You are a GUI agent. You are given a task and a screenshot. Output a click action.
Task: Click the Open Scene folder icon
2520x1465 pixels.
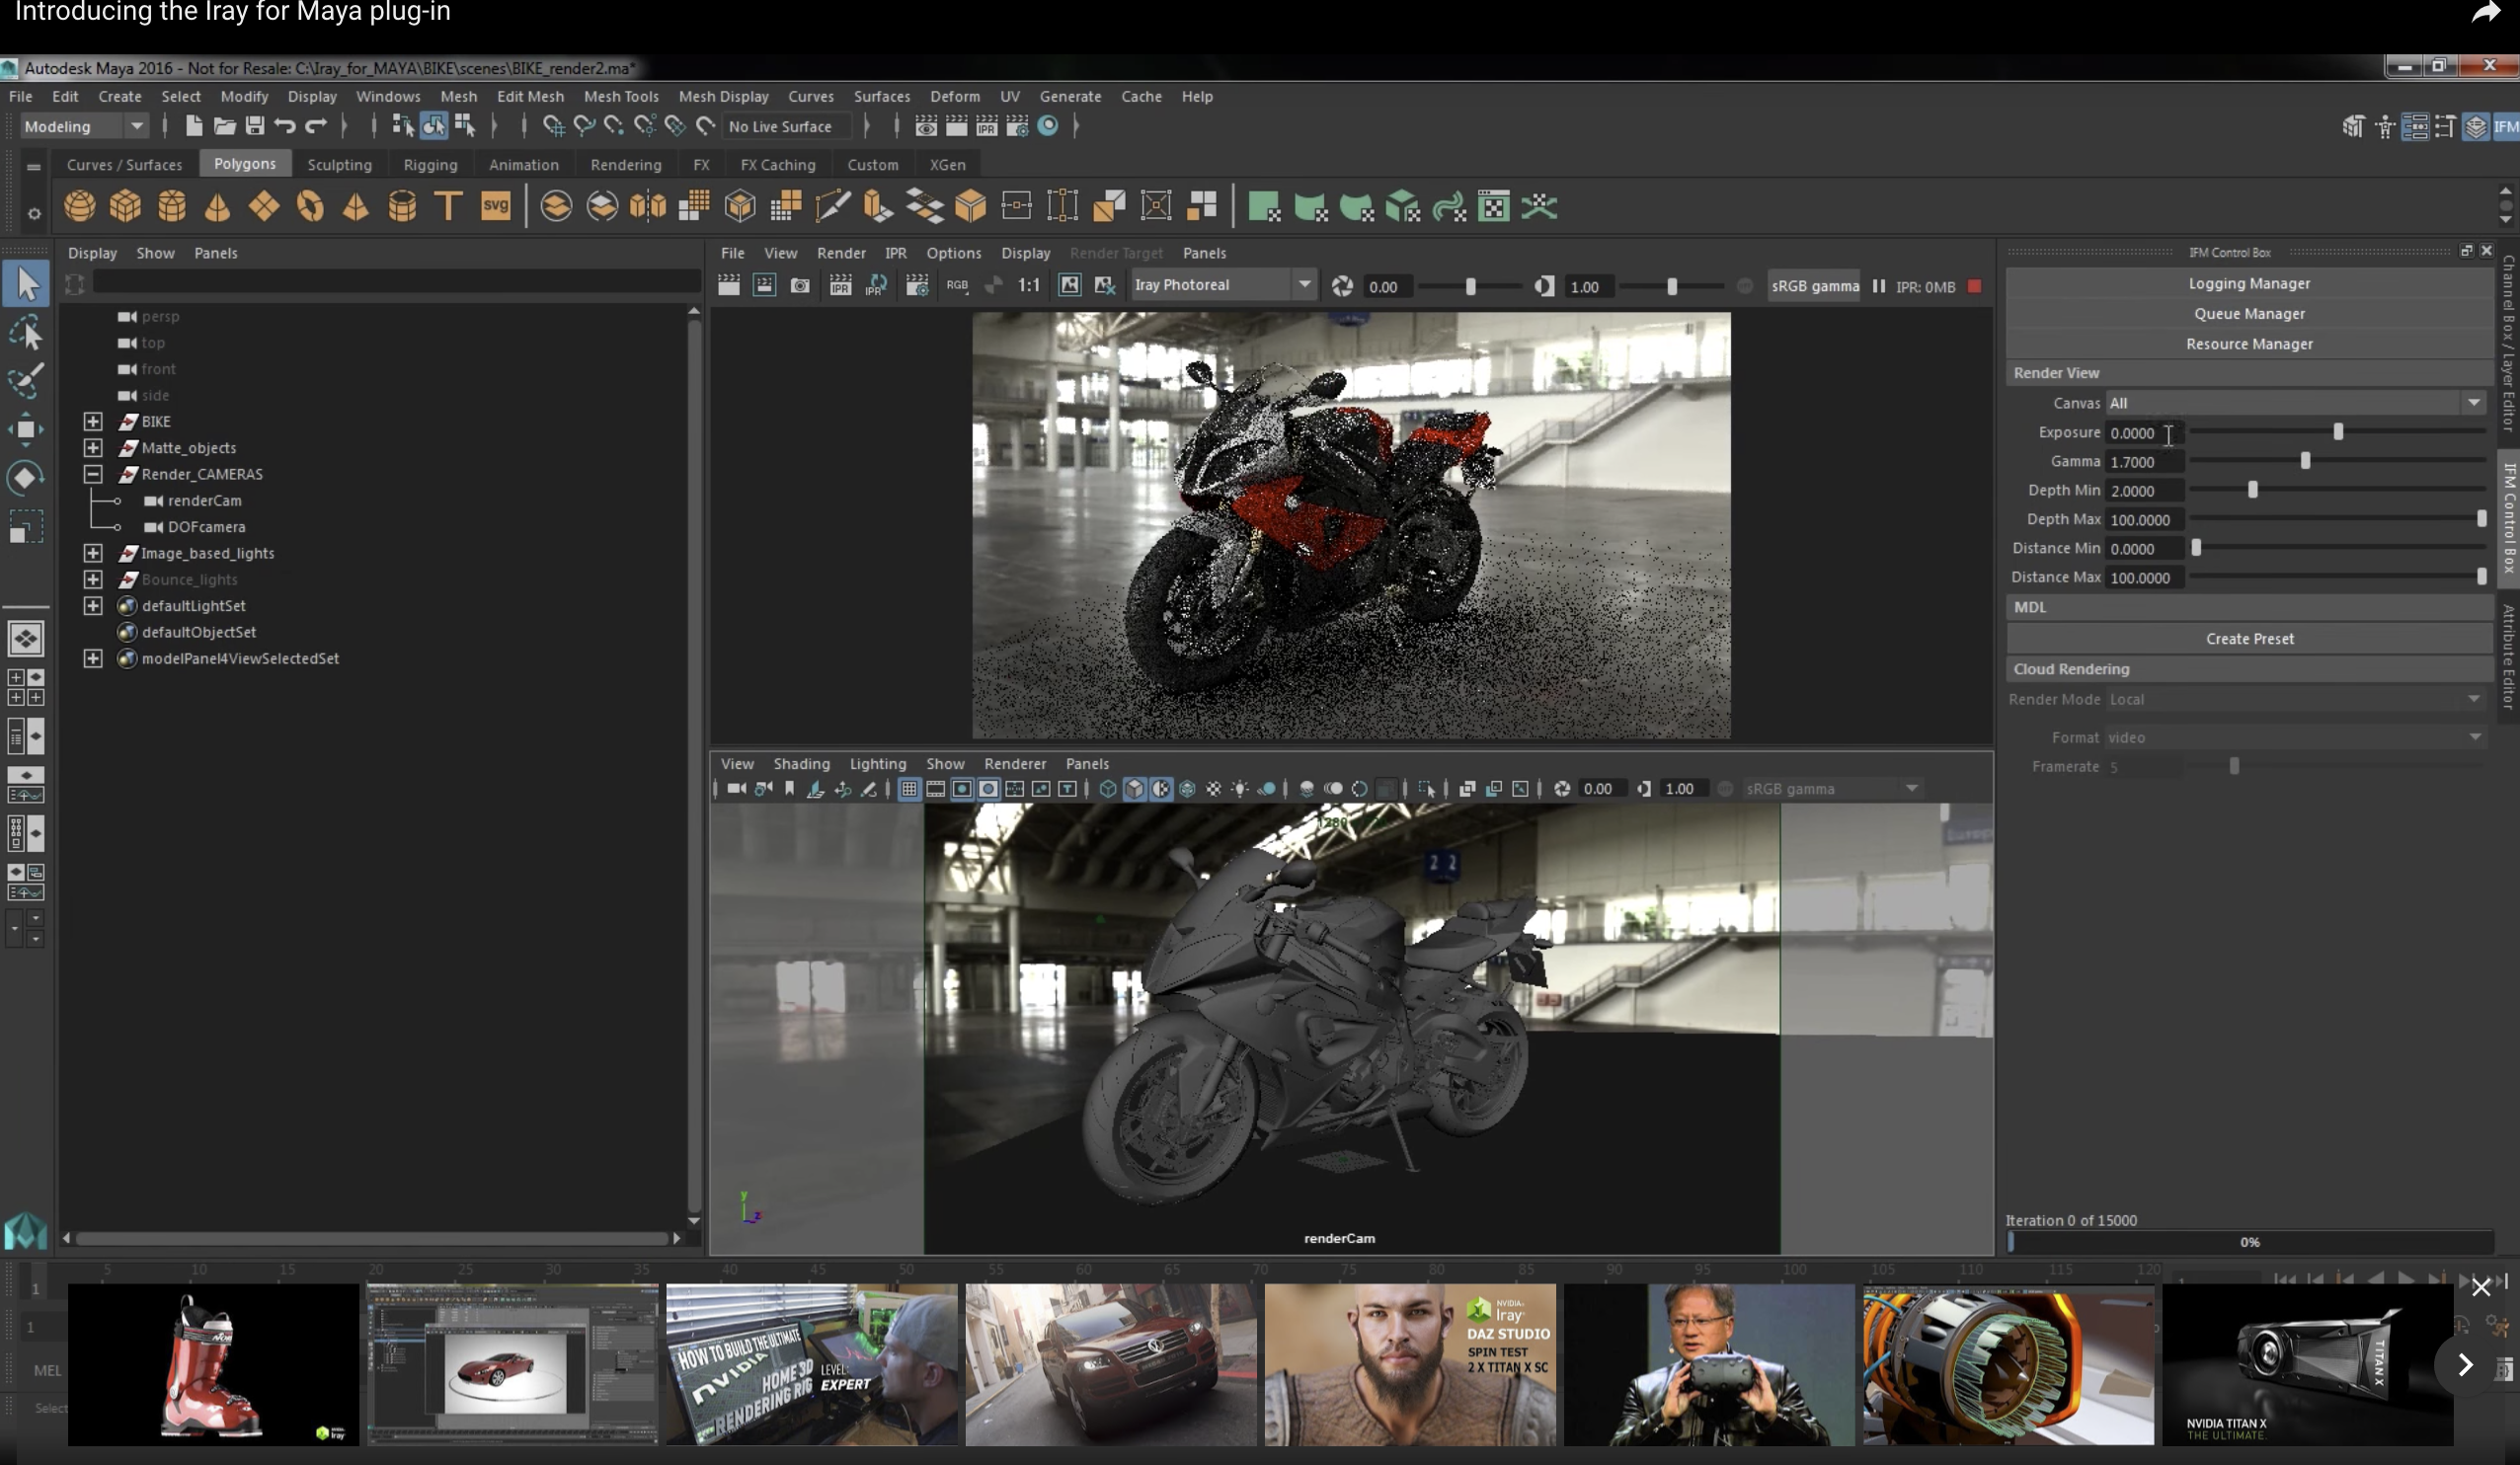[x=224, y=126]
